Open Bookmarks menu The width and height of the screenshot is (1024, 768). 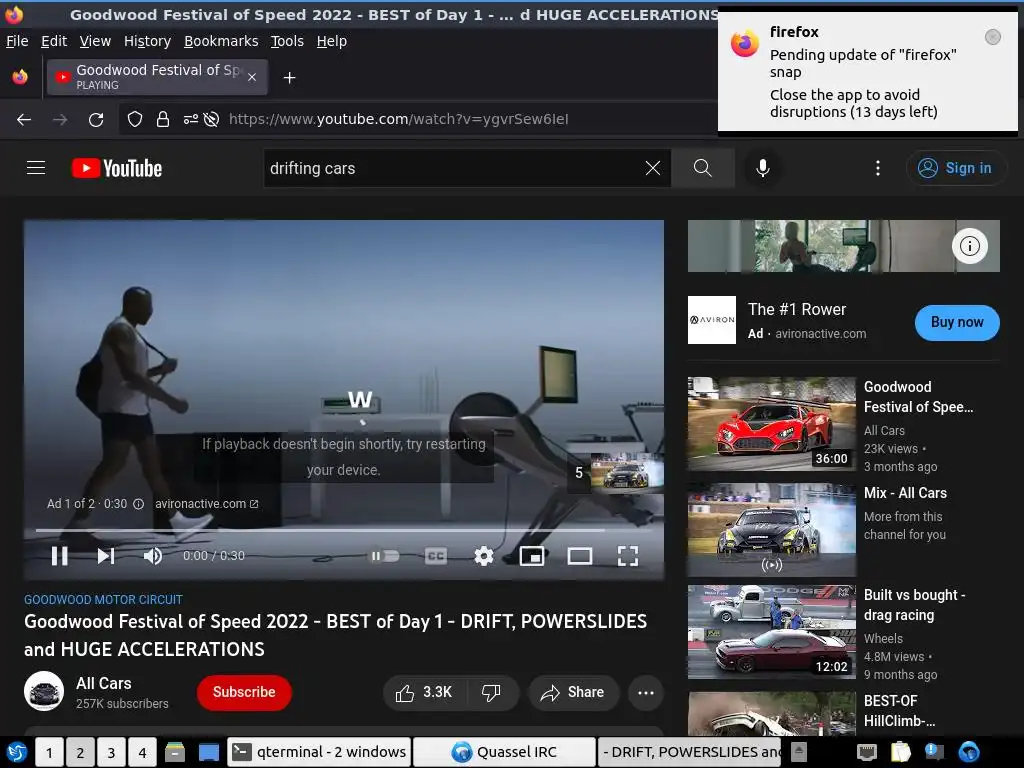pos(221,41)
